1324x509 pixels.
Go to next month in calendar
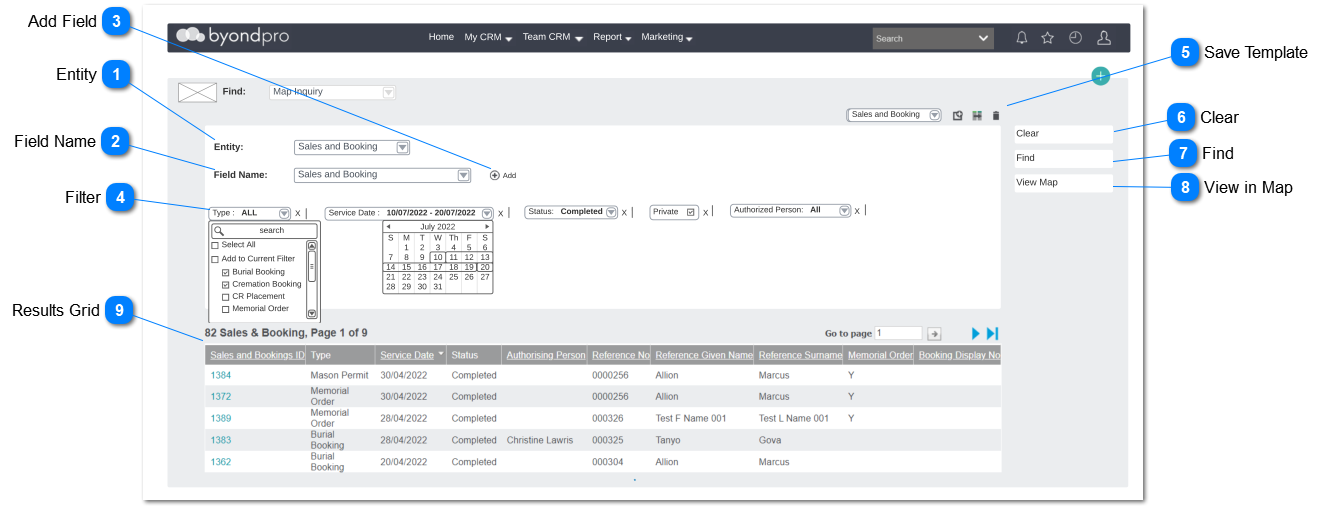(487, 227)
